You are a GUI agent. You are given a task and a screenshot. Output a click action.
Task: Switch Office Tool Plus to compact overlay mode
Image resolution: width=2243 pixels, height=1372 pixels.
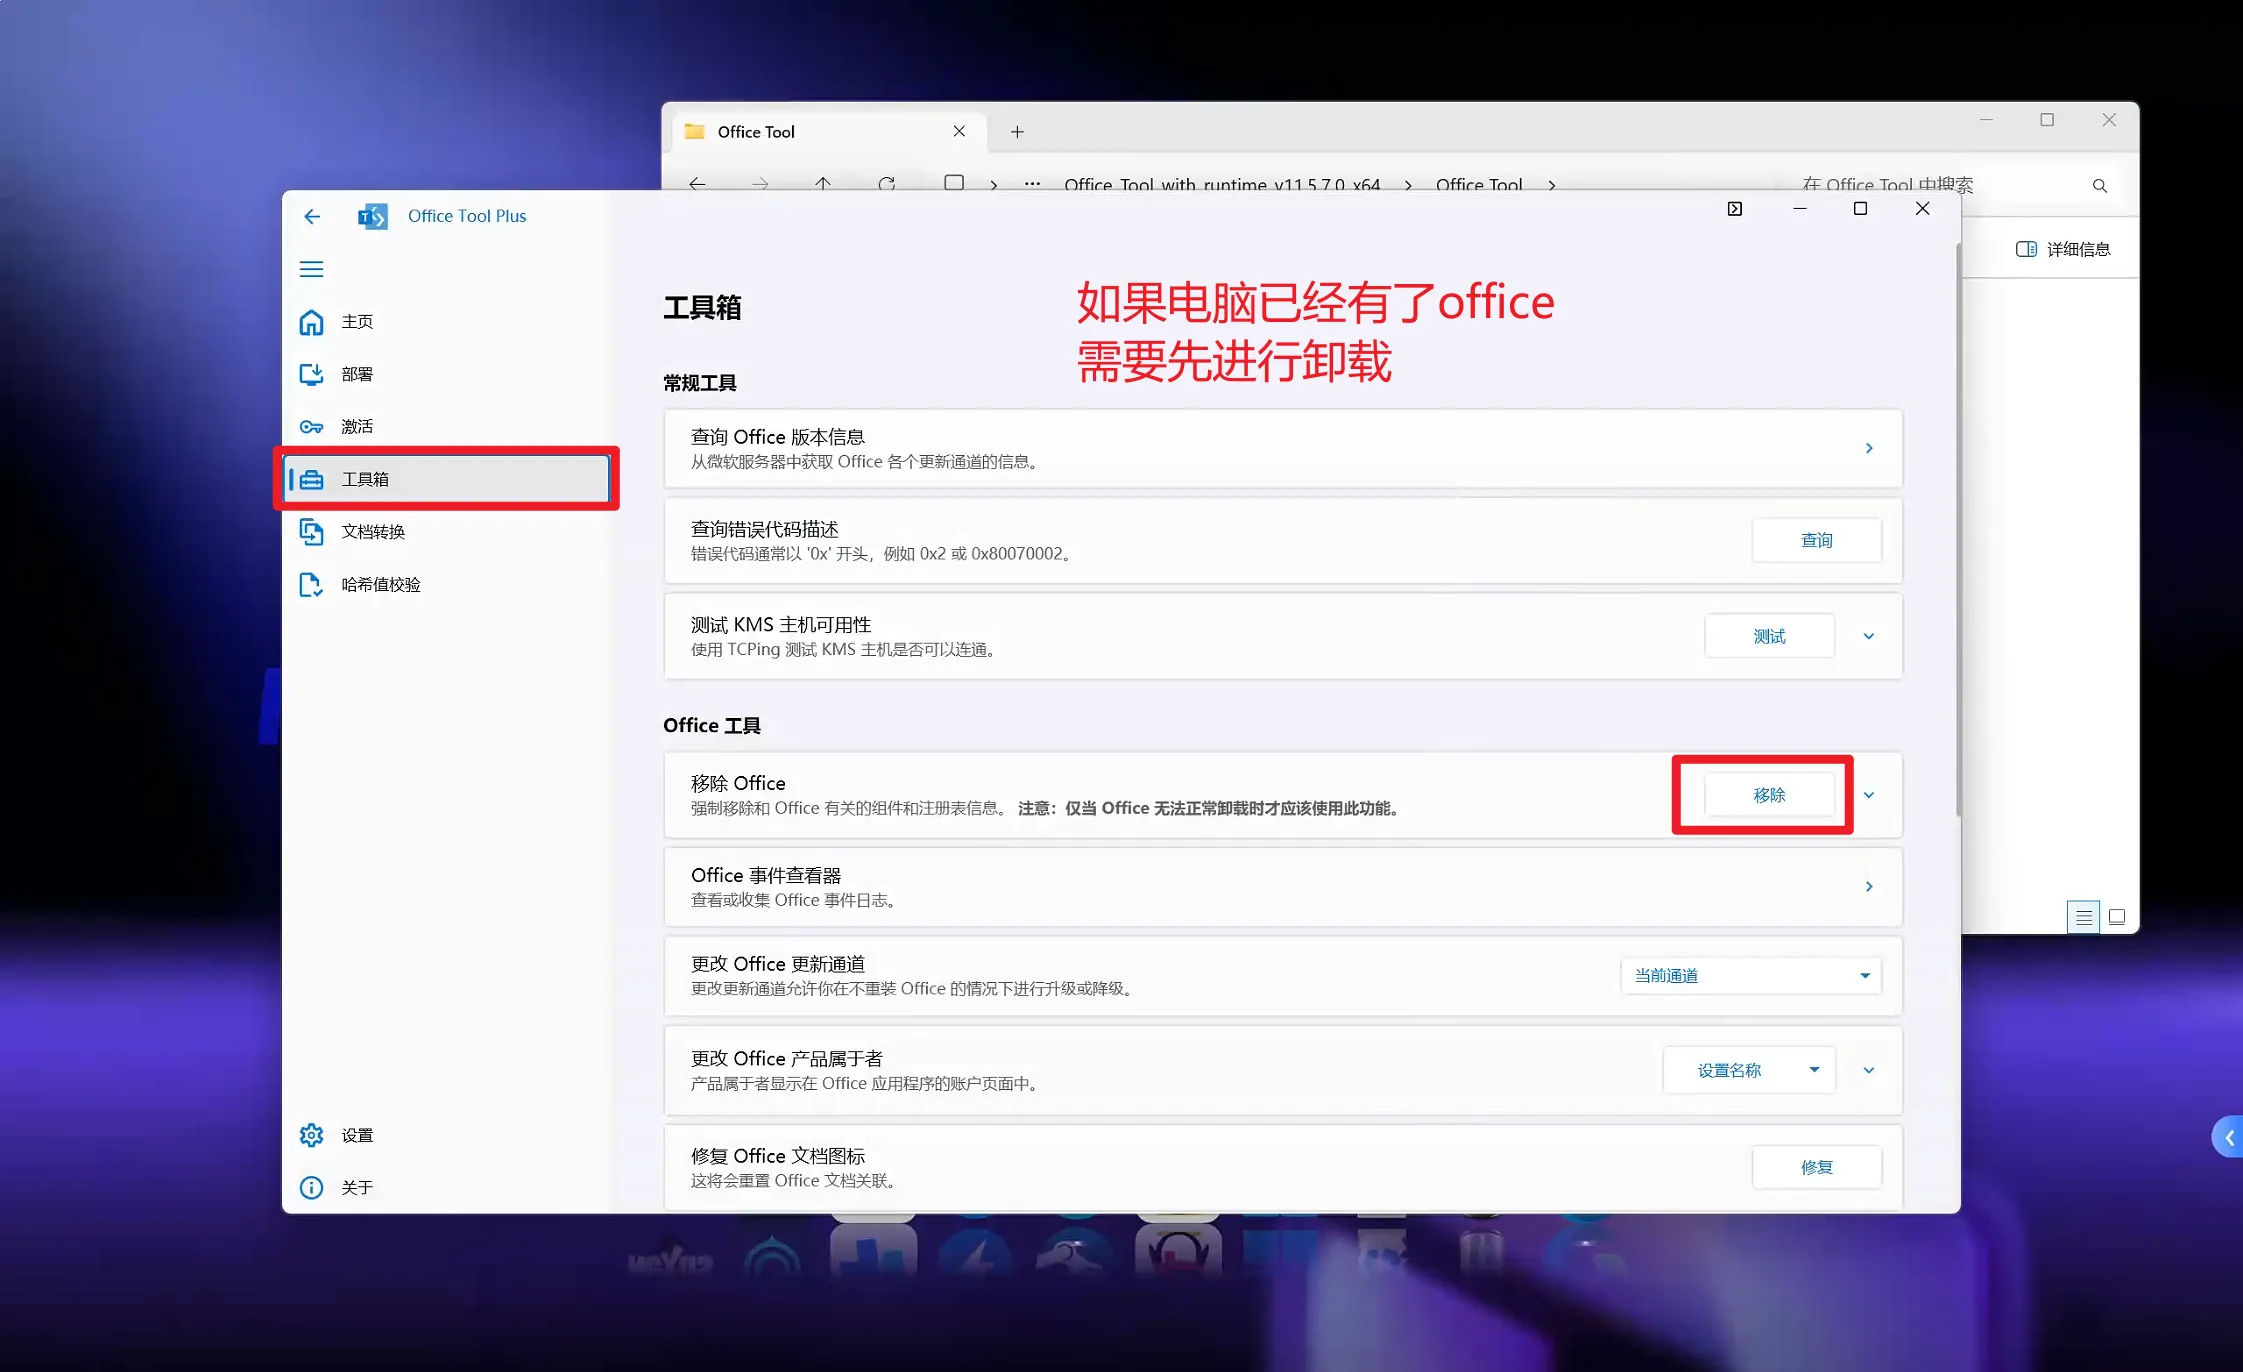pyautogui.click(x=1735, y=208)
